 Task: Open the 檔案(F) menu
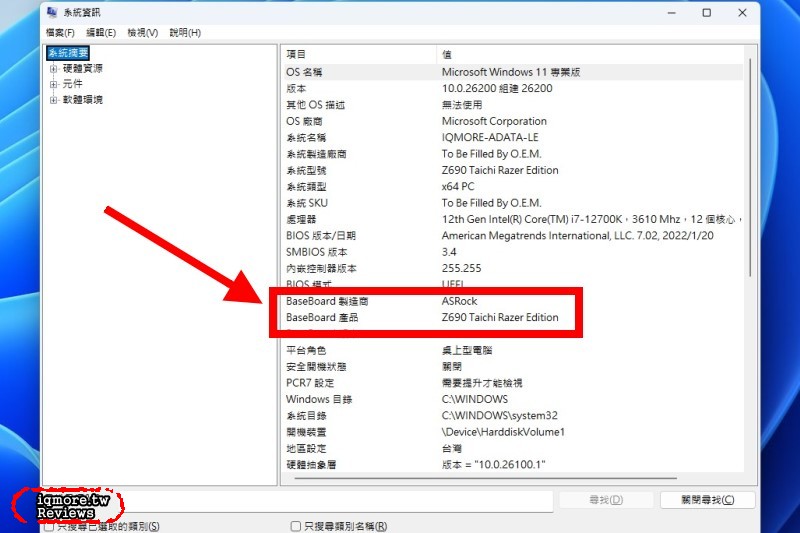[60, 33]
